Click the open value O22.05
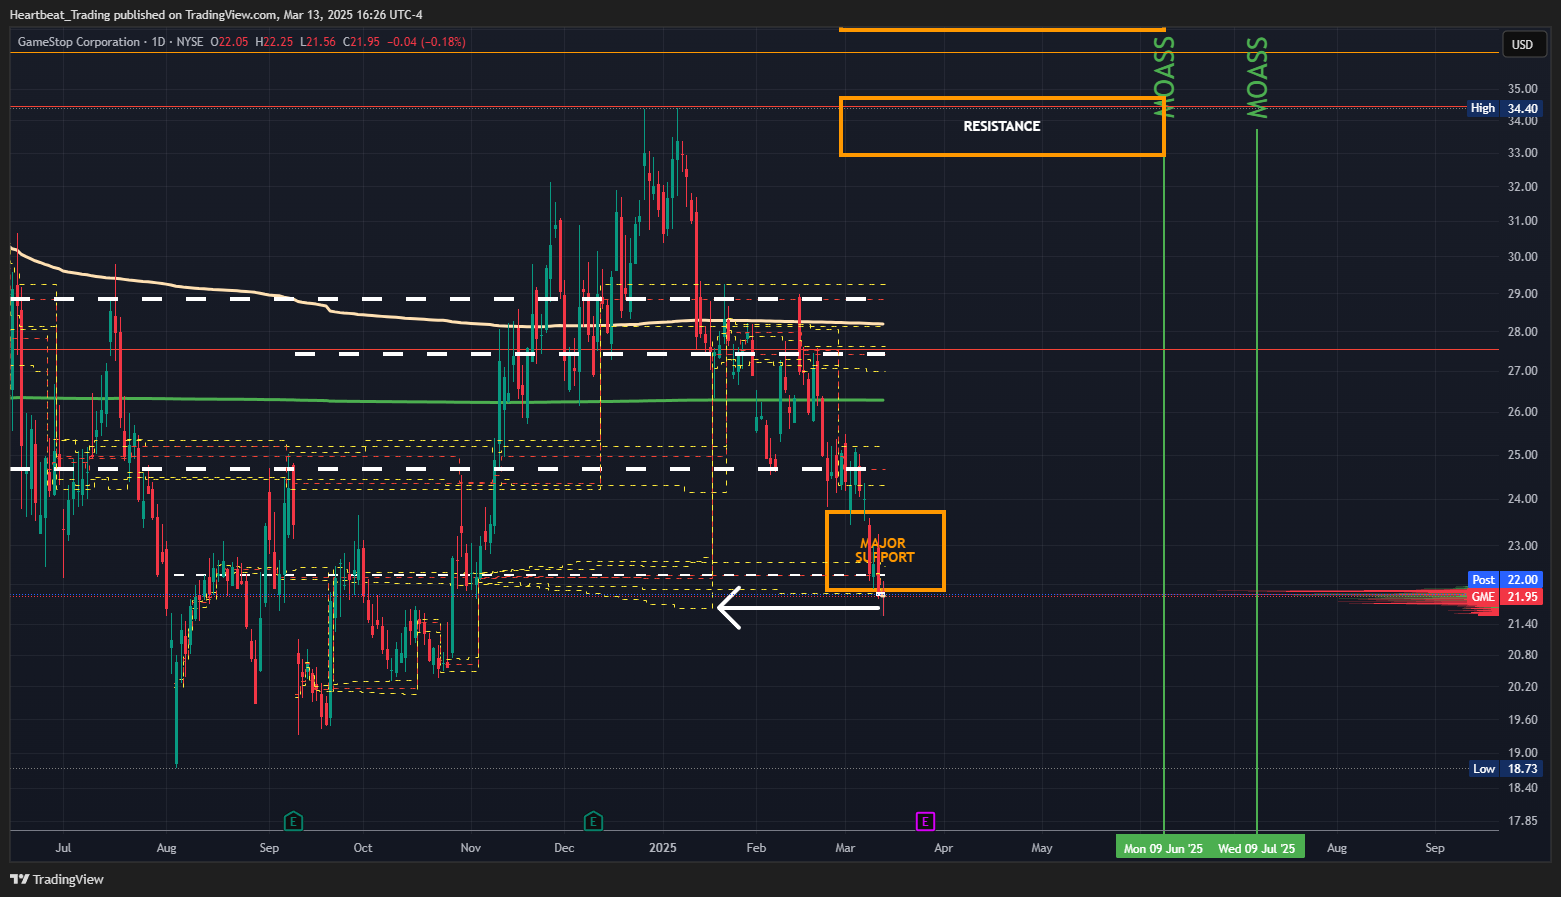The width and height of the screenshot is (1561, 897). point(230,42)
